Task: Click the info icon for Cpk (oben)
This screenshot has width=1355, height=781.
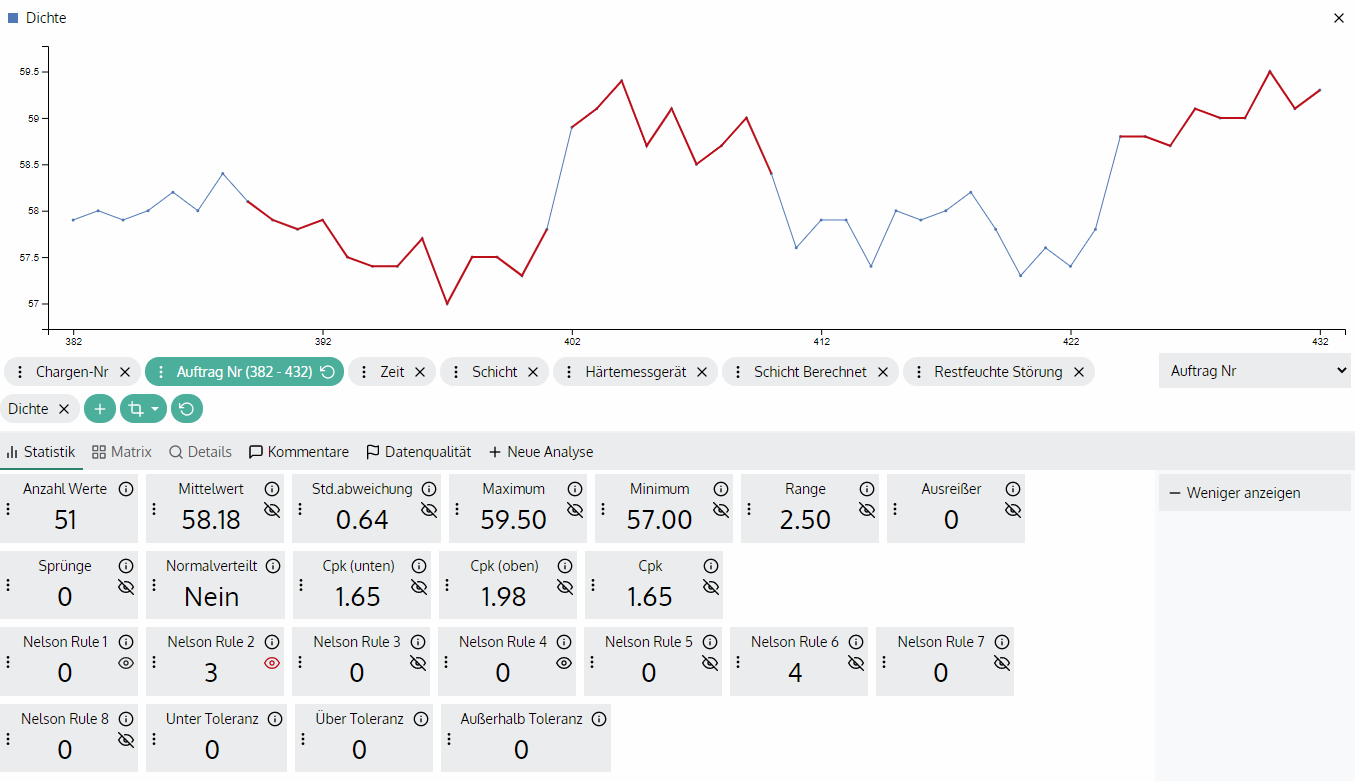Action: (x=565, y=566)
